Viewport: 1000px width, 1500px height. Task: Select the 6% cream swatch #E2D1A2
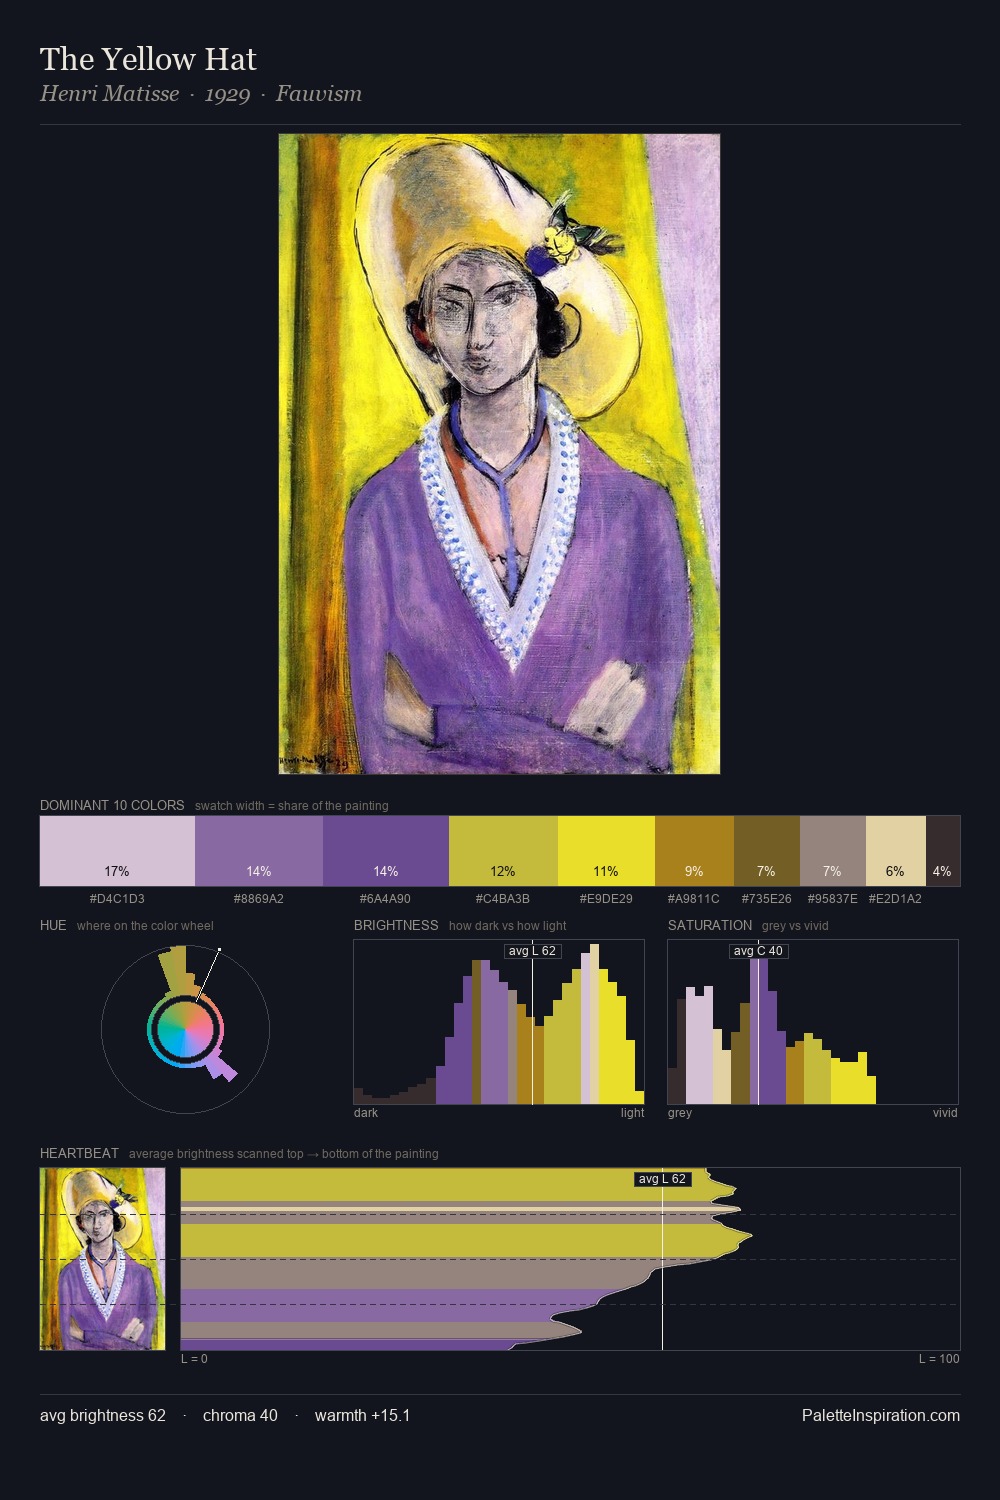pos(896,851)
